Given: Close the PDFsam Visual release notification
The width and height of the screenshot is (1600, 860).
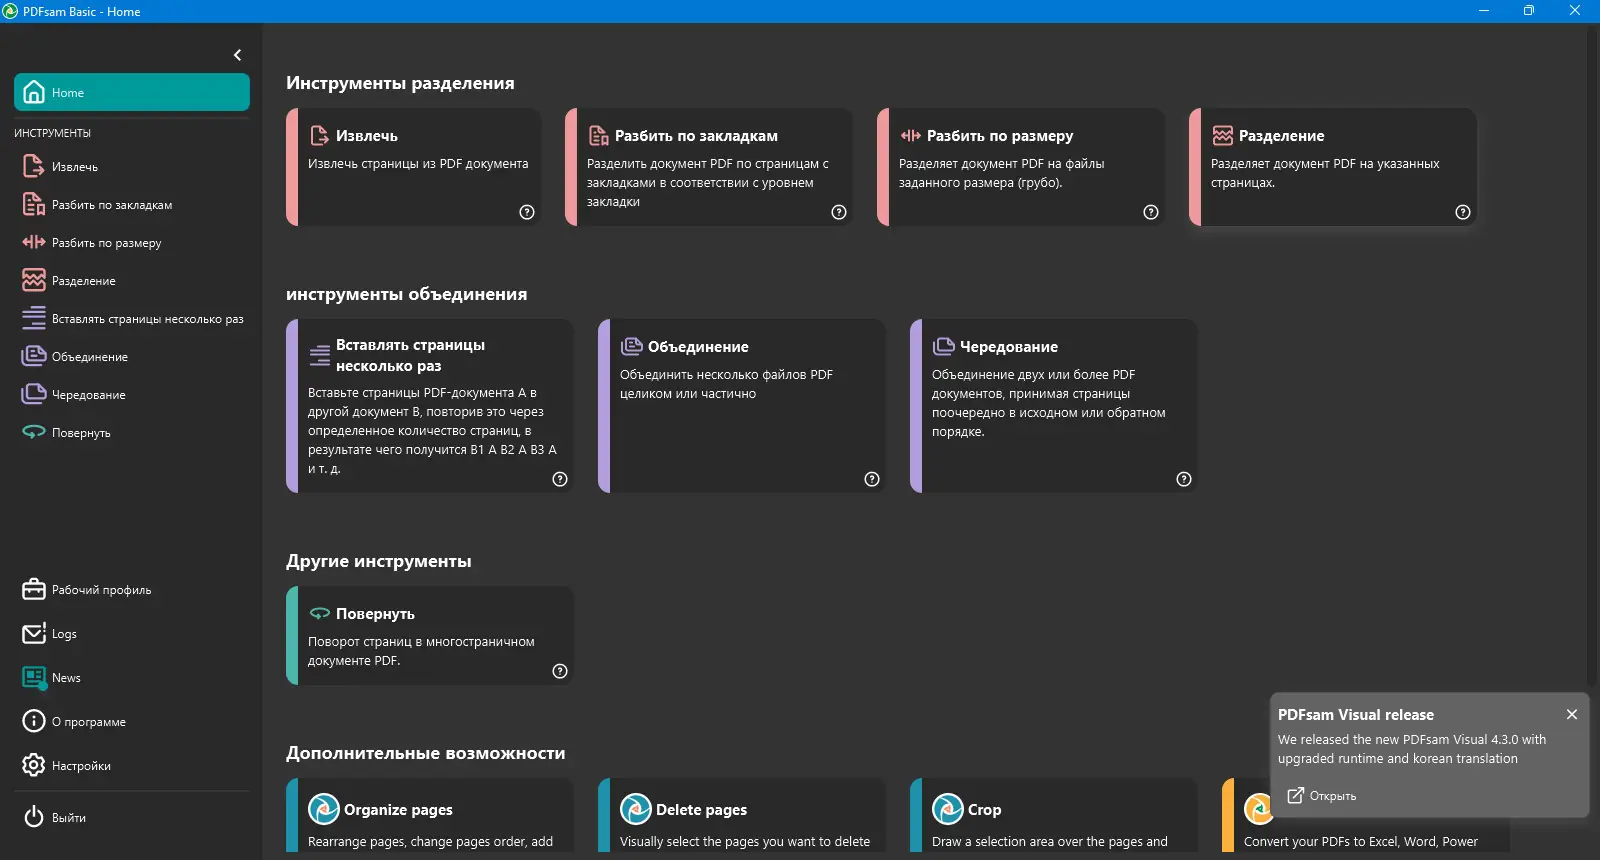Looking at the screenshot, I should click(1572, 714).
